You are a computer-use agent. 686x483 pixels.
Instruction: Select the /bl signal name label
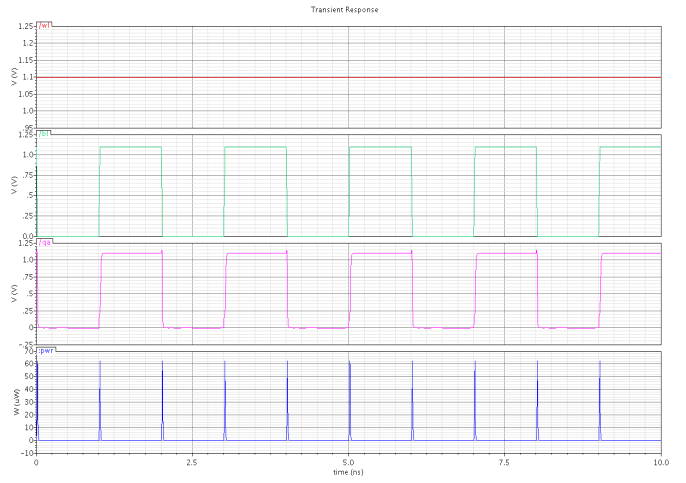click(x=45, y=133)
